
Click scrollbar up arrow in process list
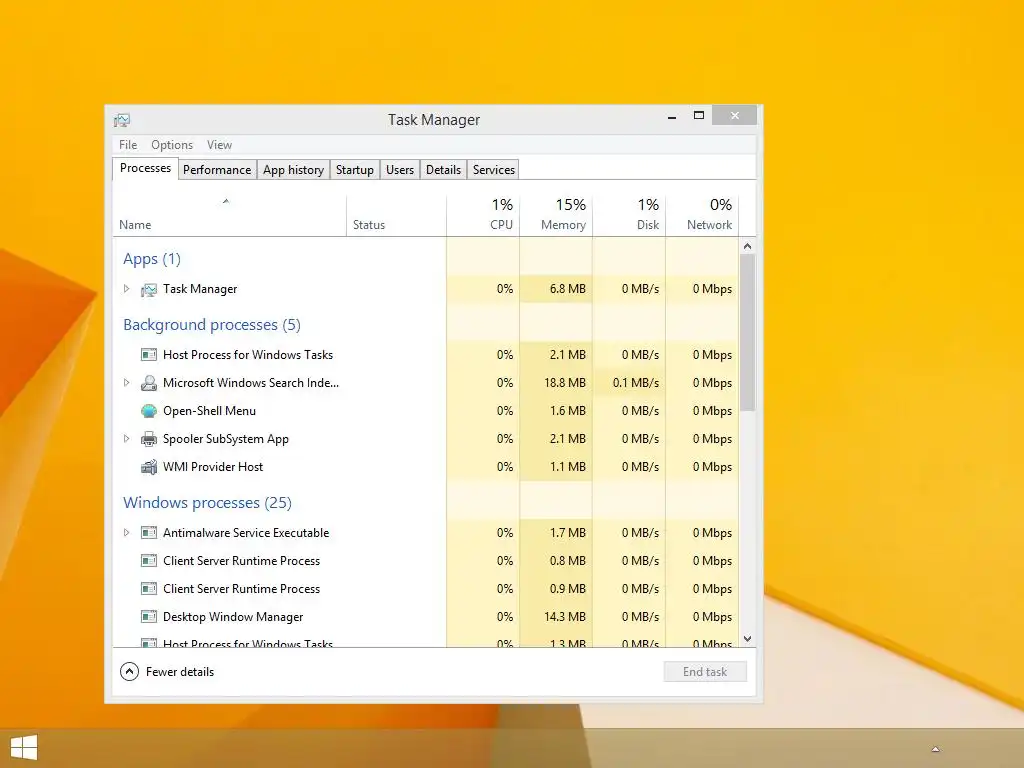[x=748, y=246]
